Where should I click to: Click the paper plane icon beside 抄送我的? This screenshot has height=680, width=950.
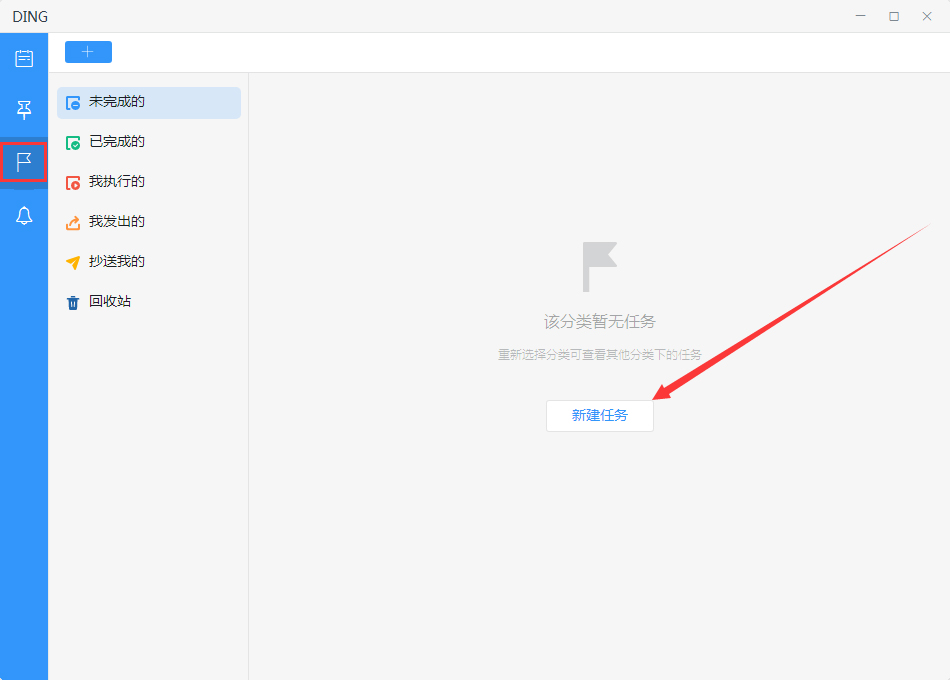(x=72, y=261)
